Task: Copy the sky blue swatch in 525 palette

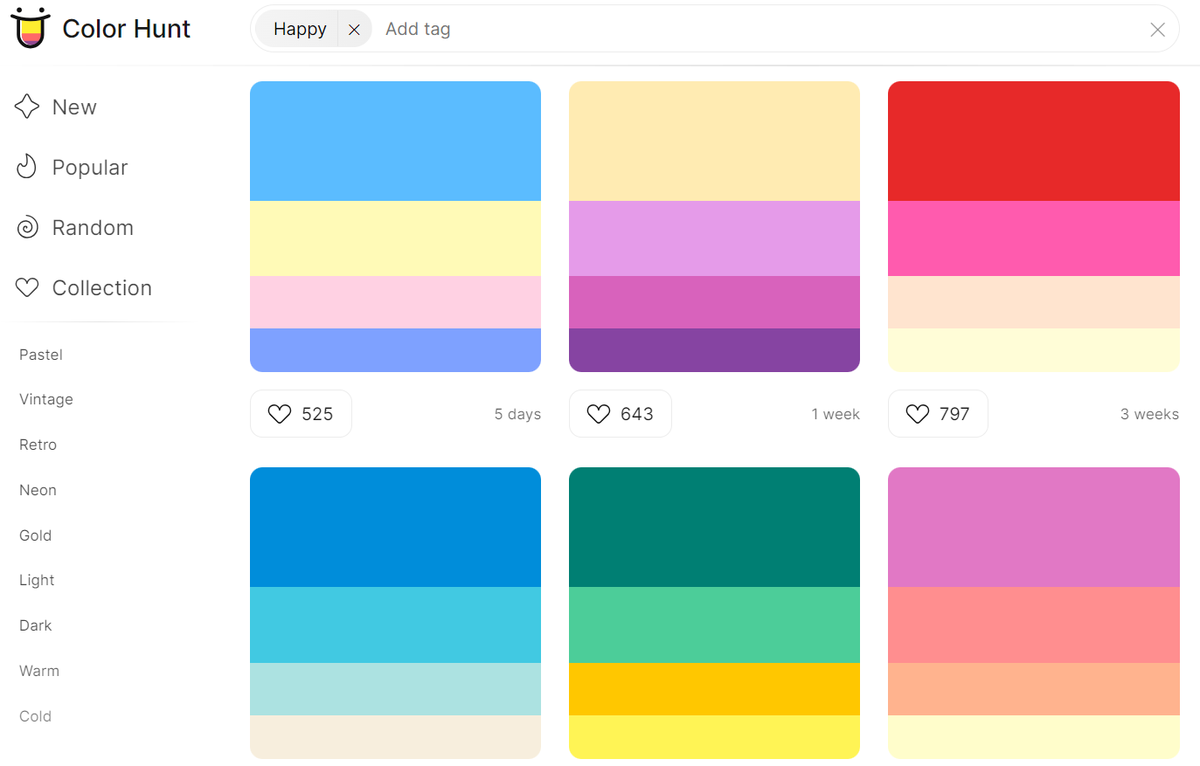Action: point(395,141)
